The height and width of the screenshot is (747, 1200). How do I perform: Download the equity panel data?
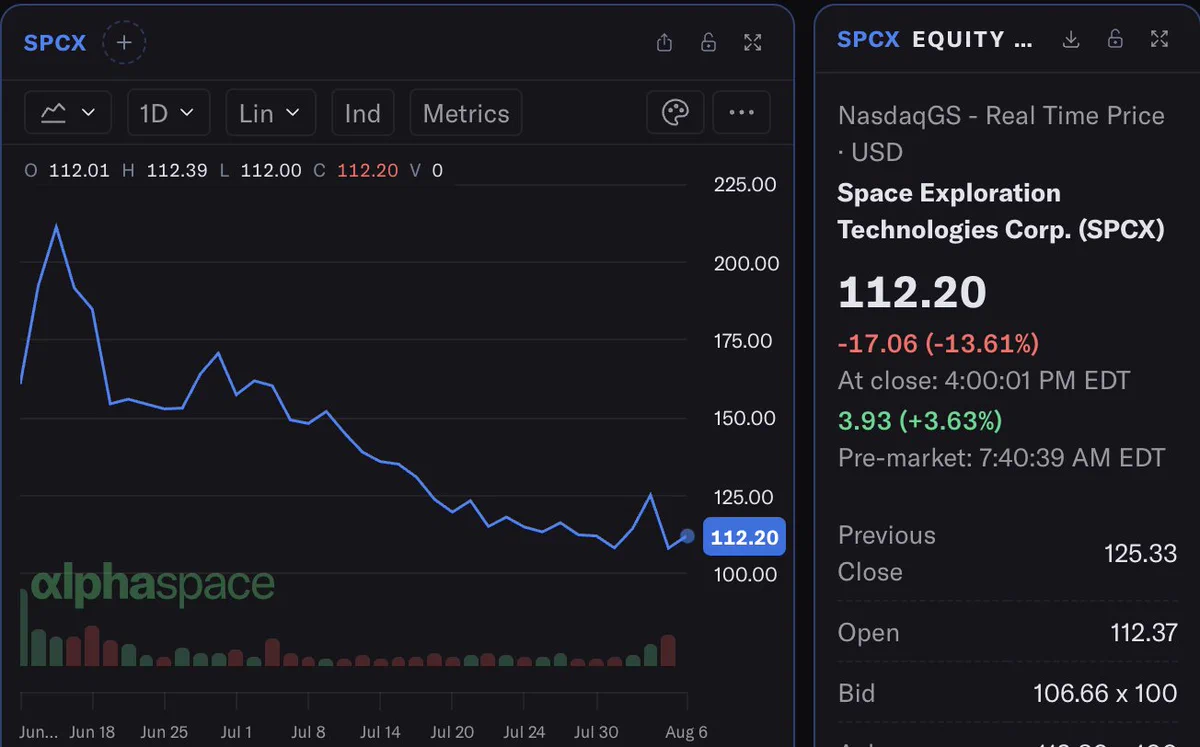click(1071, 39)
